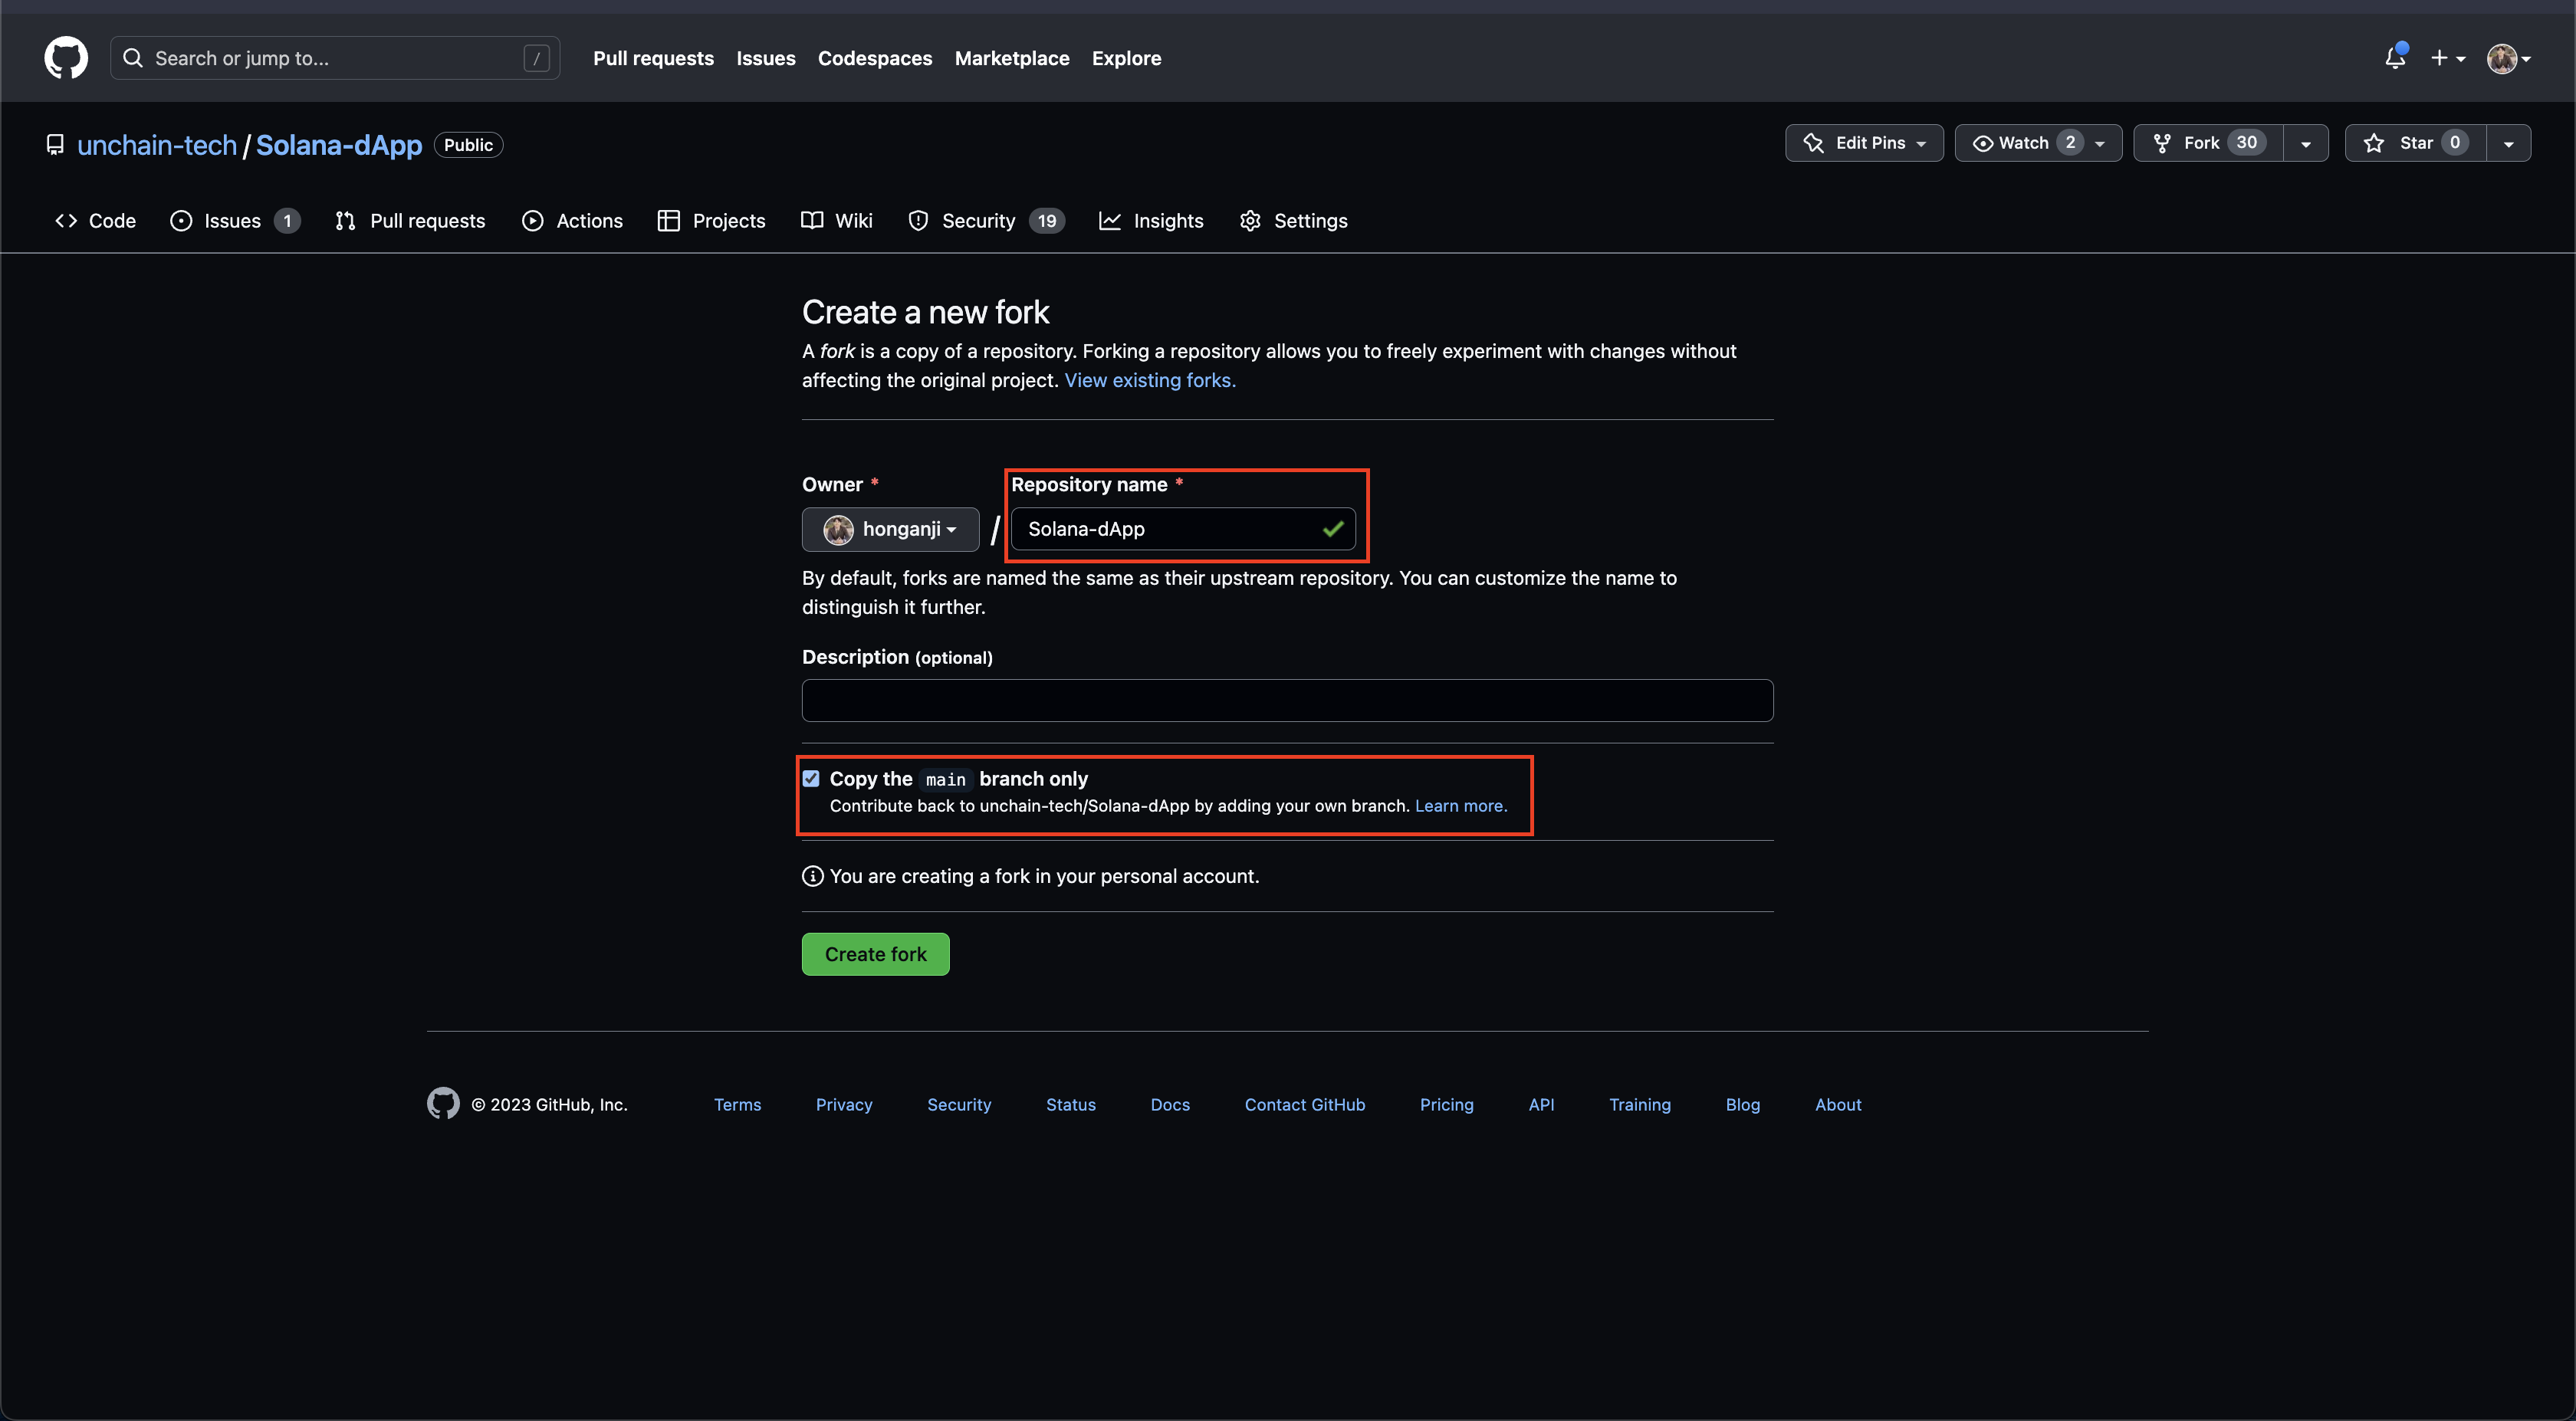Switch to the Code tab
The image size is (2576, 1421).
pyautogui.click(x=95, y=221)
